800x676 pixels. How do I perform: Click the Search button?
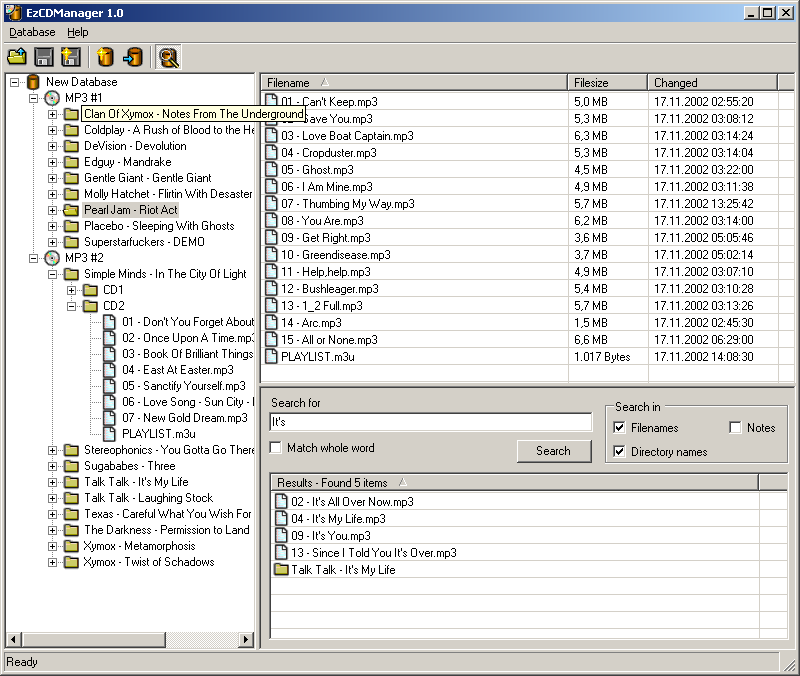tap(554, 451)
